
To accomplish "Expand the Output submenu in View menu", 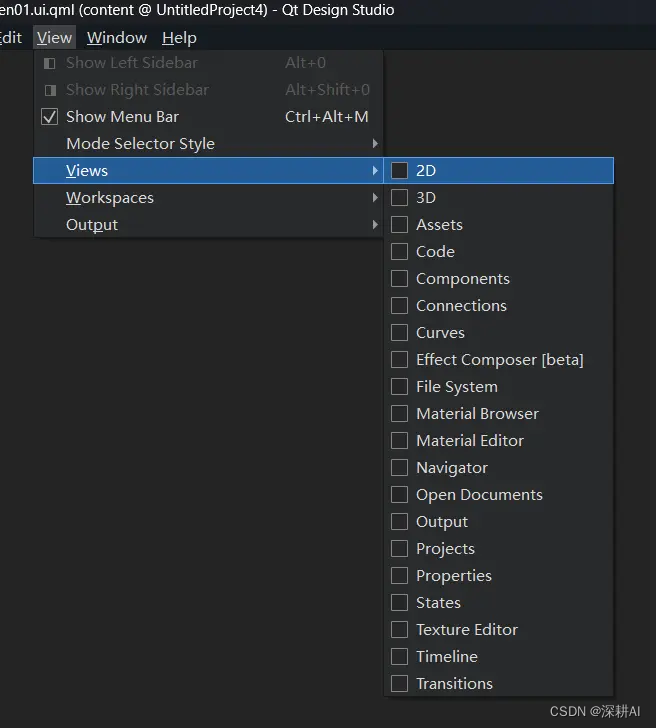I will point(208,224).
